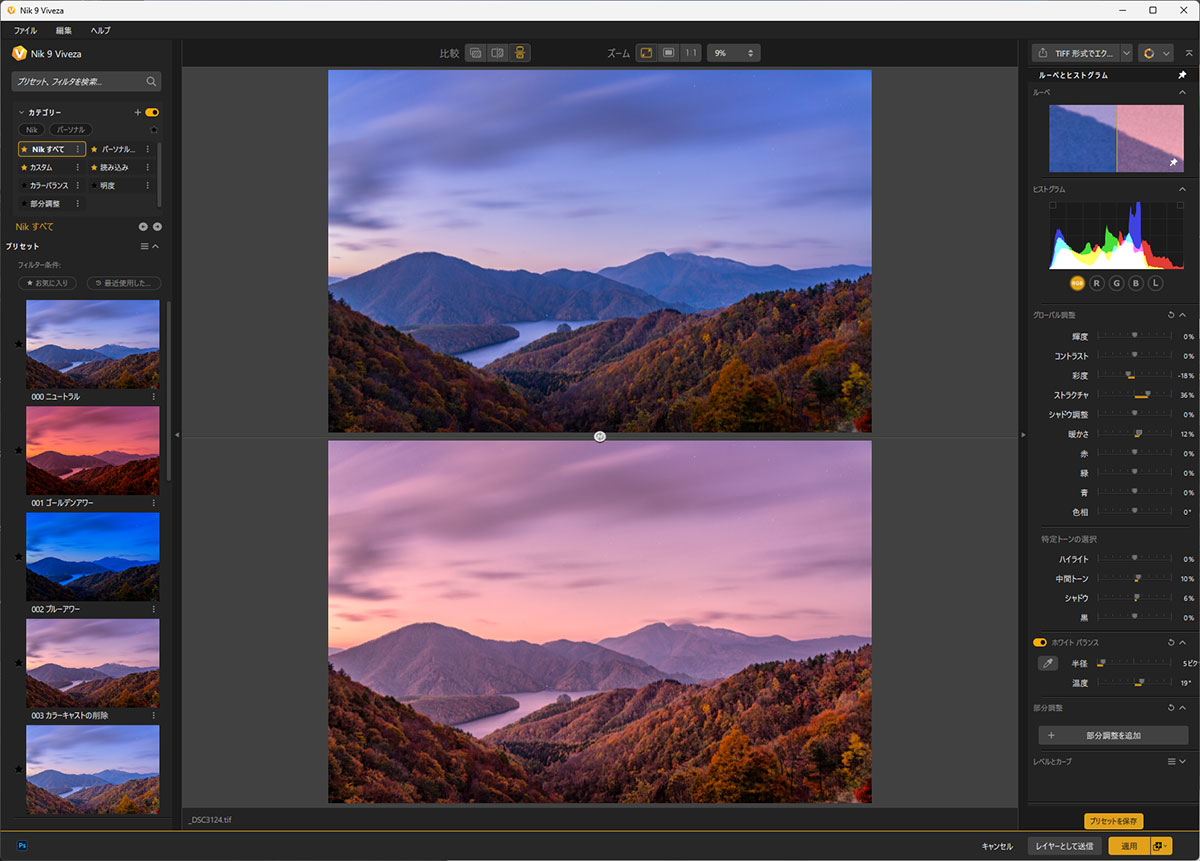
Task: Click the fit-to-screen zoom icon
Action: (646, 52)
